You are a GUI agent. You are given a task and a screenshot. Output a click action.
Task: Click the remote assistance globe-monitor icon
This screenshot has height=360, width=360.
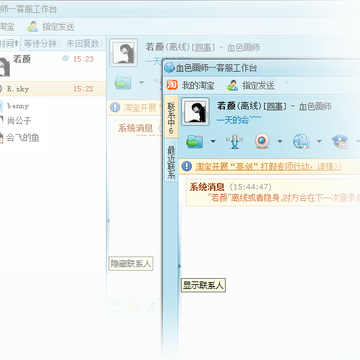click(301, 141)
